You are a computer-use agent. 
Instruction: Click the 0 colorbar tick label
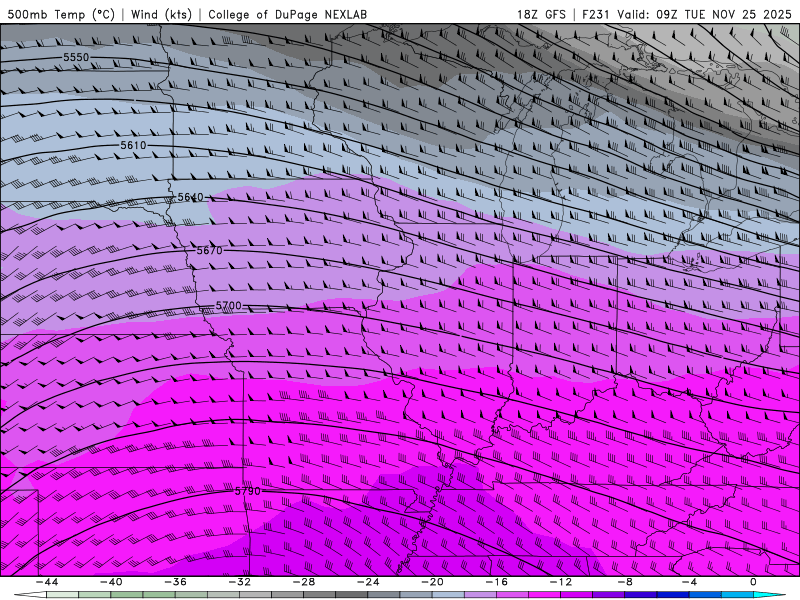(754, 582)
